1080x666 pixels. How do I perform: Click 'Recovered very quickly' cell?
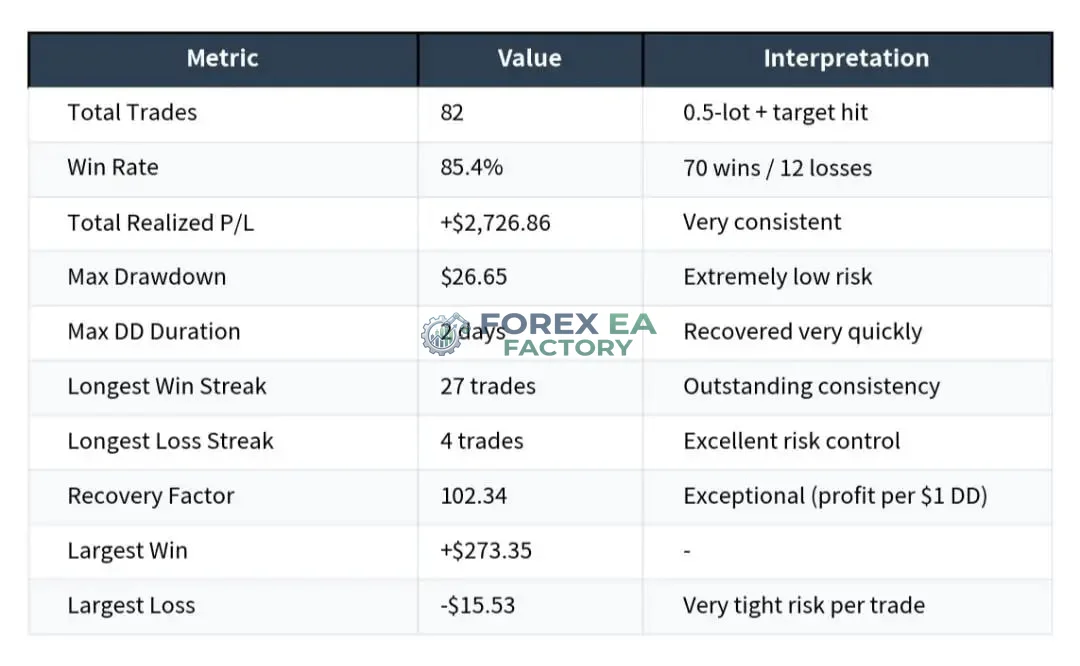(x=802, y=332)
